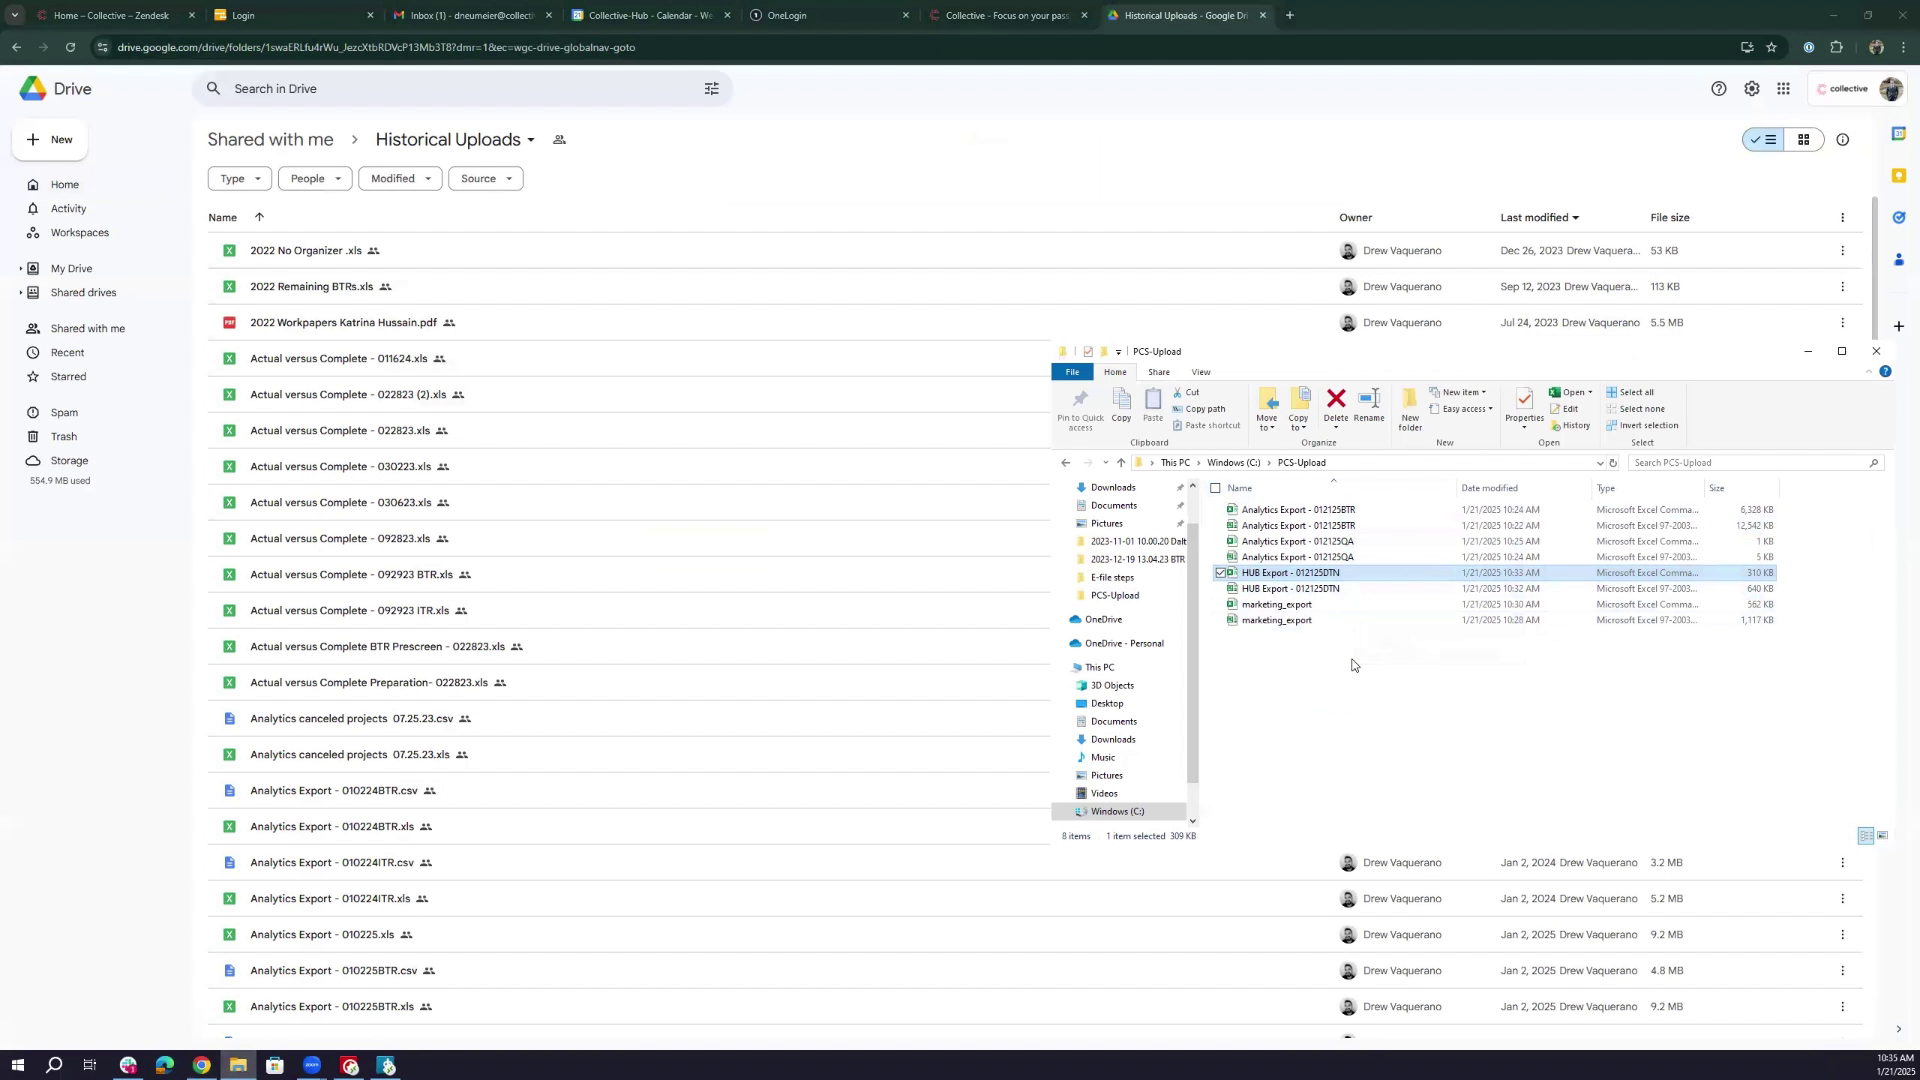
Task: Open Google apps grid icon
Action: point(1783,89)
